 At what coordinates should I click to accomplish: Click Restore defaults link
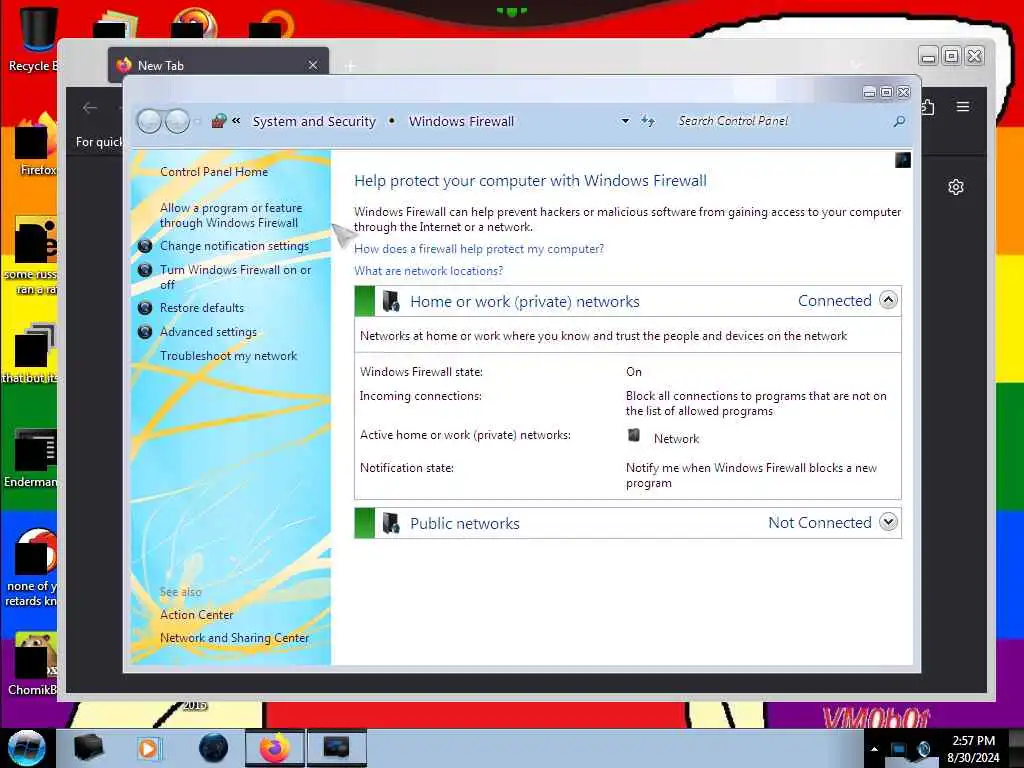[202, 308]
